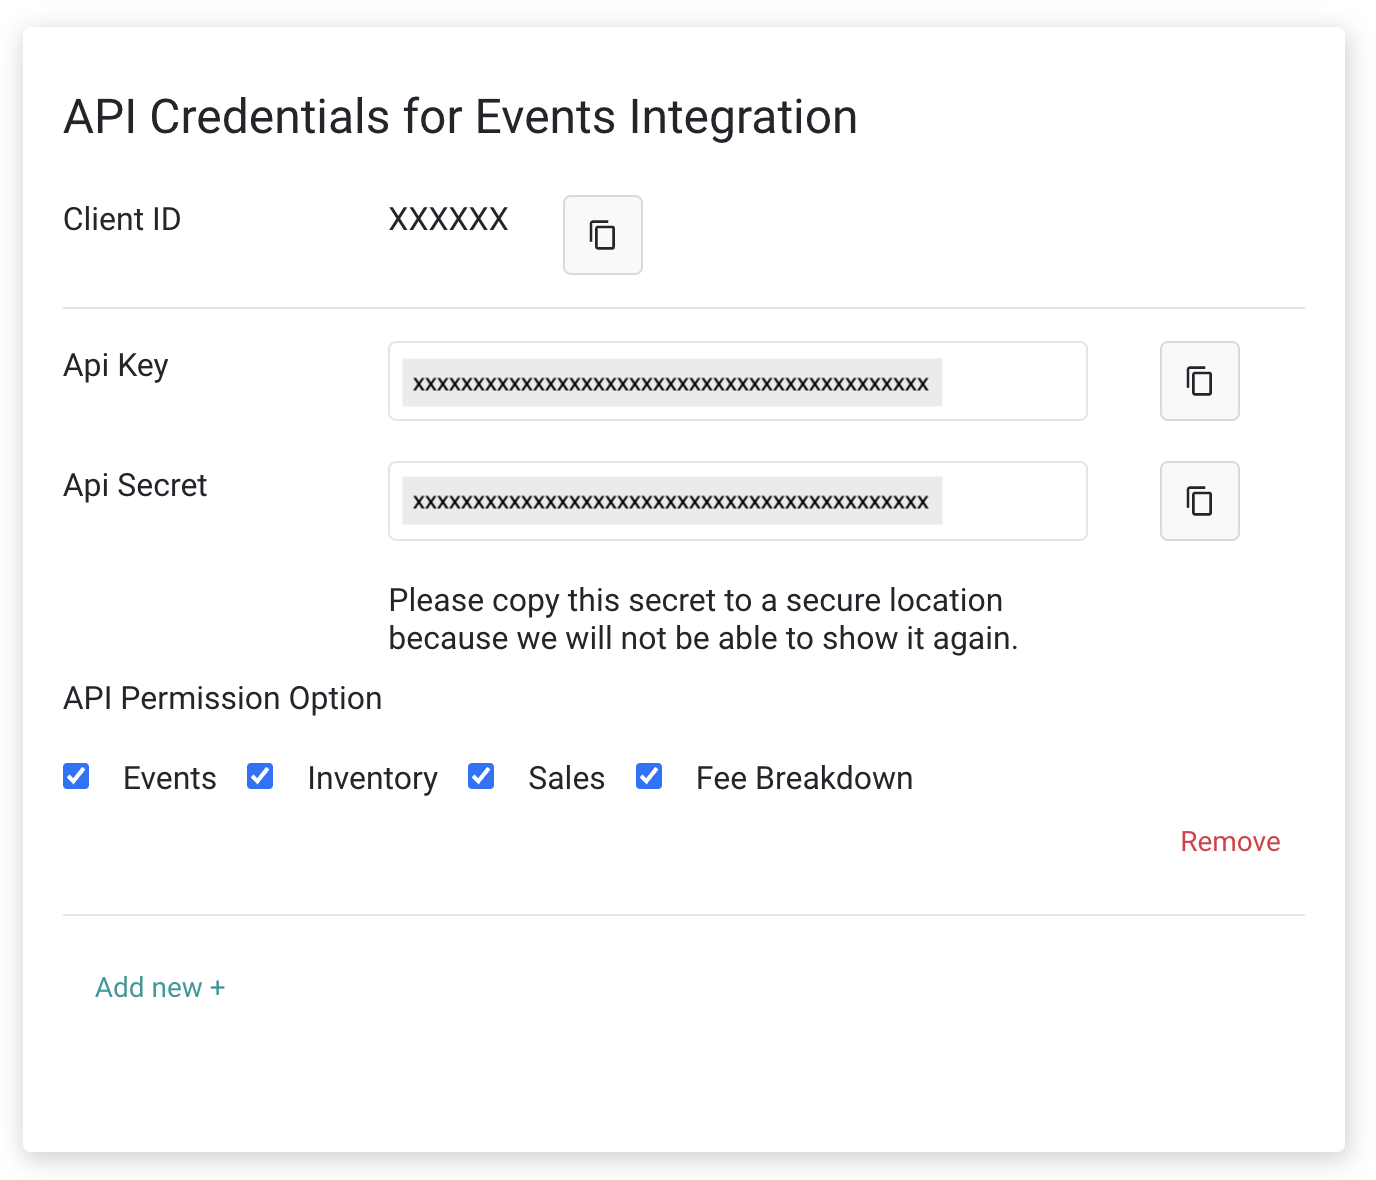Disable the Fee Breakdown permission
1376x1180 pixels.
click(648, 776)
